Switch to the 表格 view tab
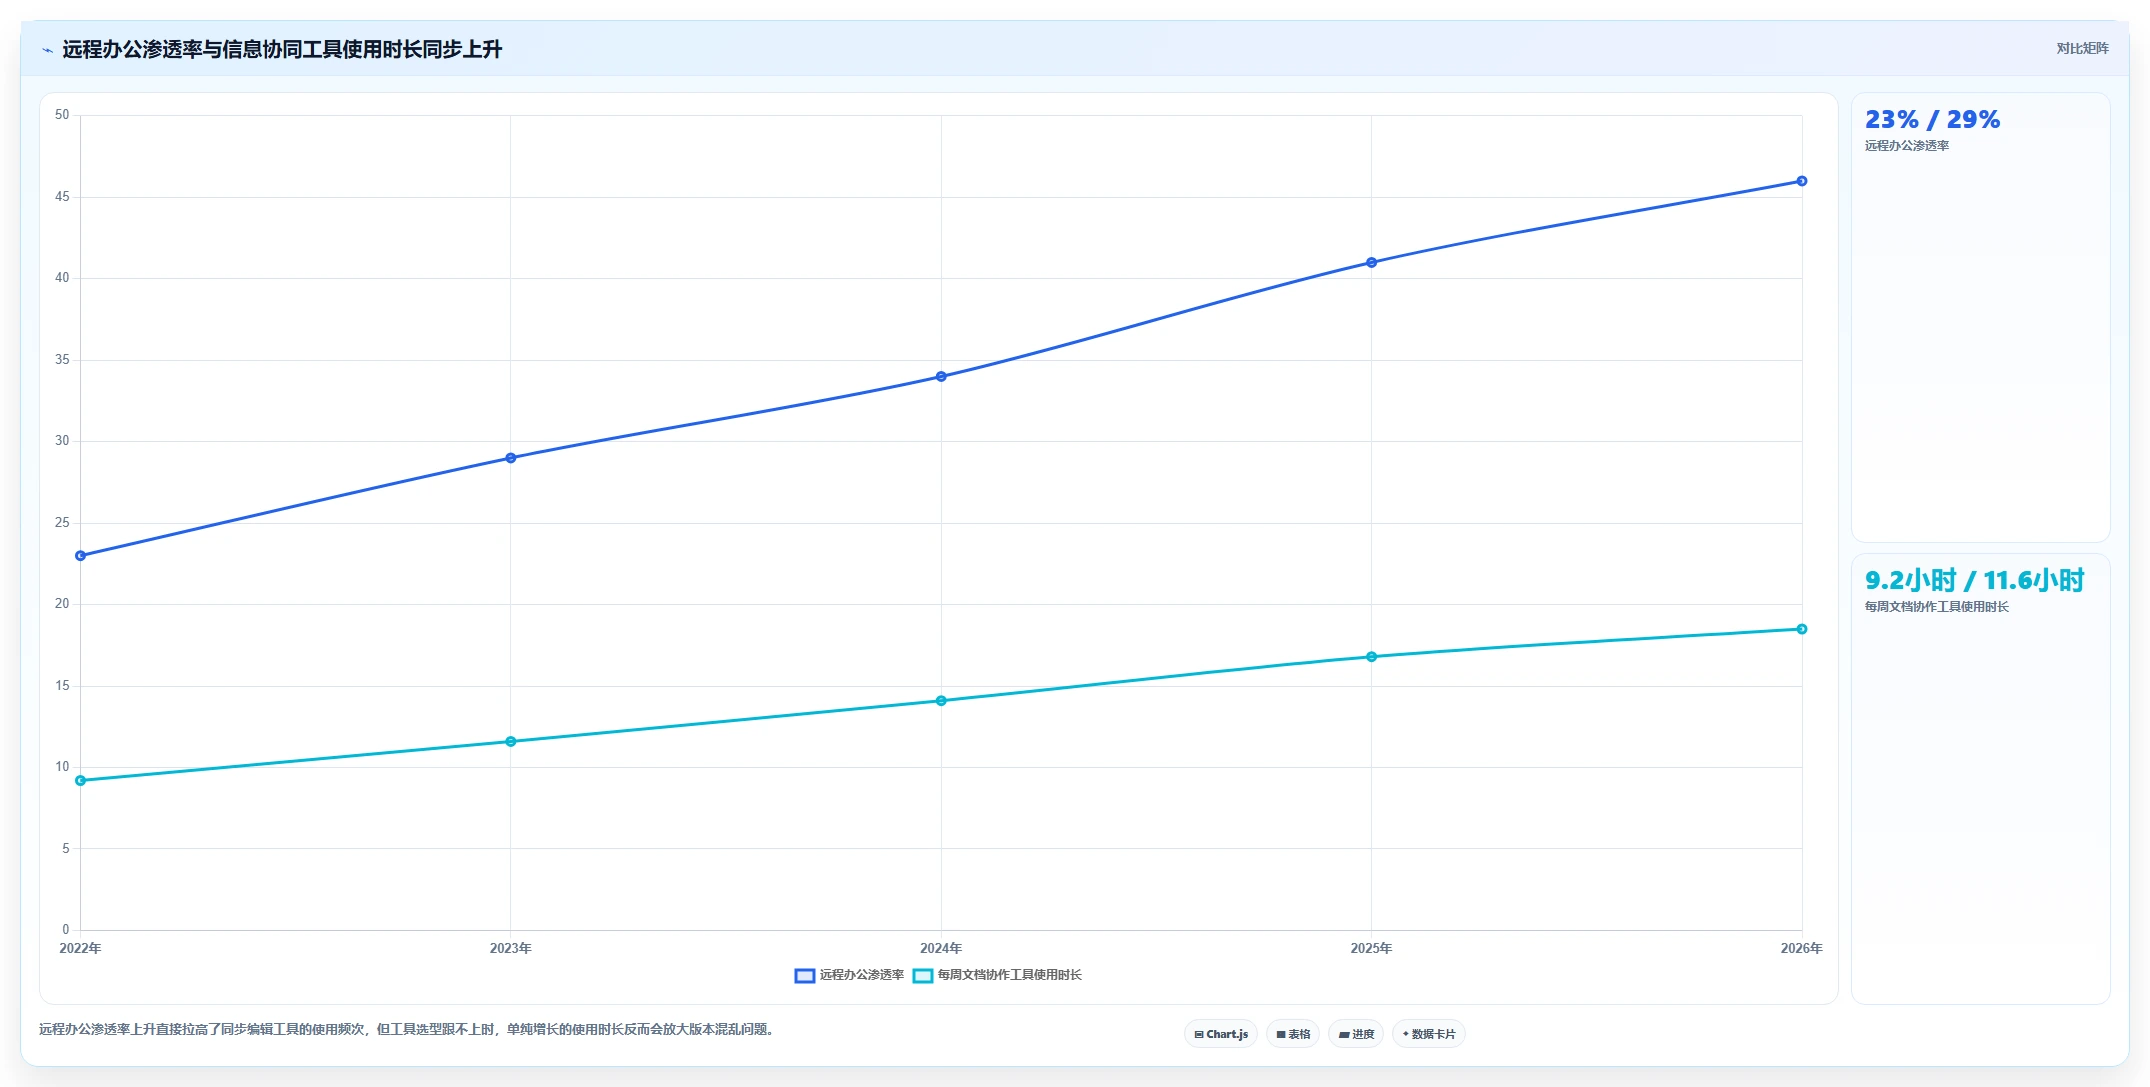Screen dimensions: 2150x1087 tap(1293, 1034)
